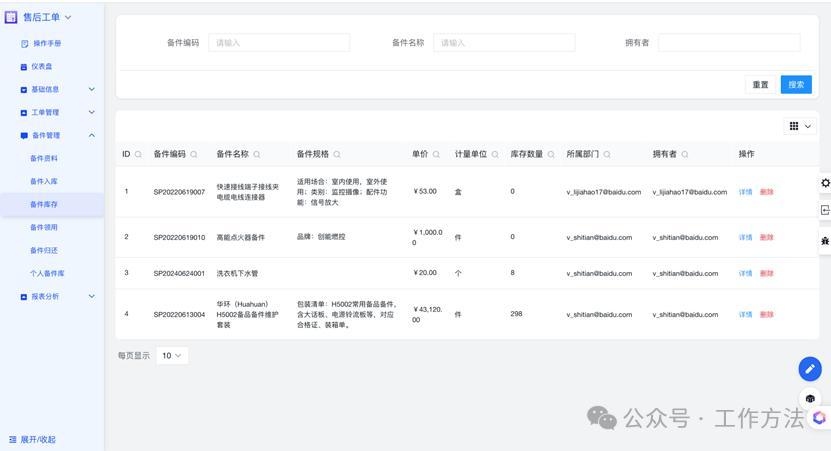The image size is (831, 451).
Task: Click search icon beside 备件编码 column header
Action: pyautogui.click(x=194, y=155)
